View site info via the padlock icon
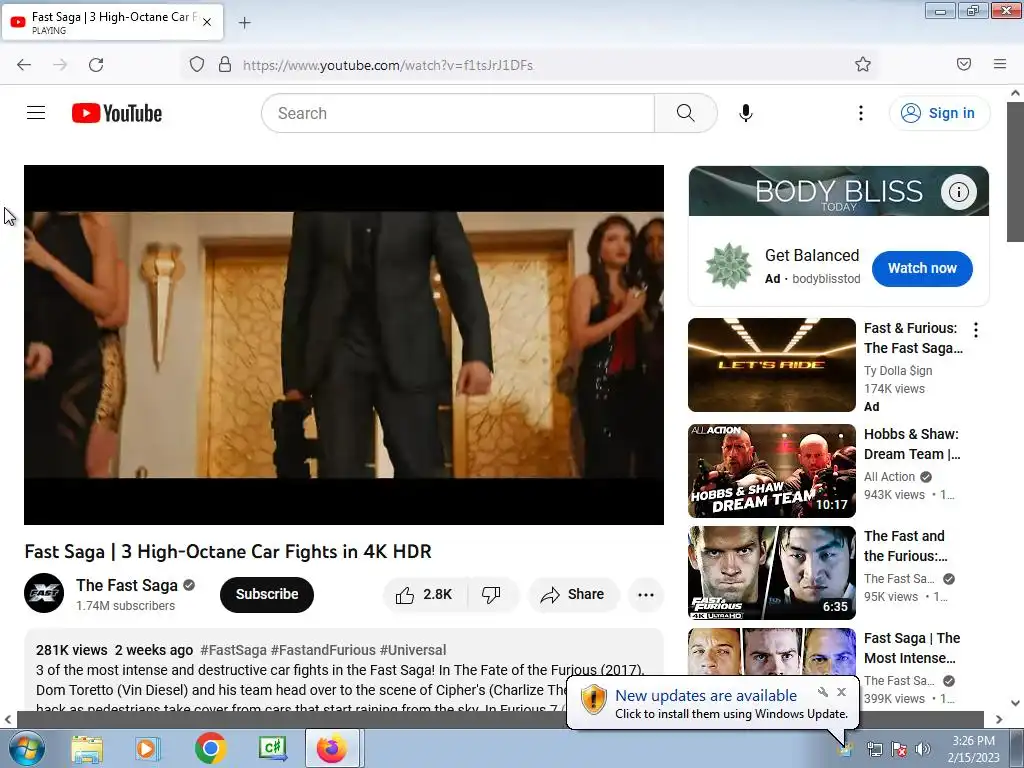The height and width of the screenshot is (768, 1024). click(225, 65)
